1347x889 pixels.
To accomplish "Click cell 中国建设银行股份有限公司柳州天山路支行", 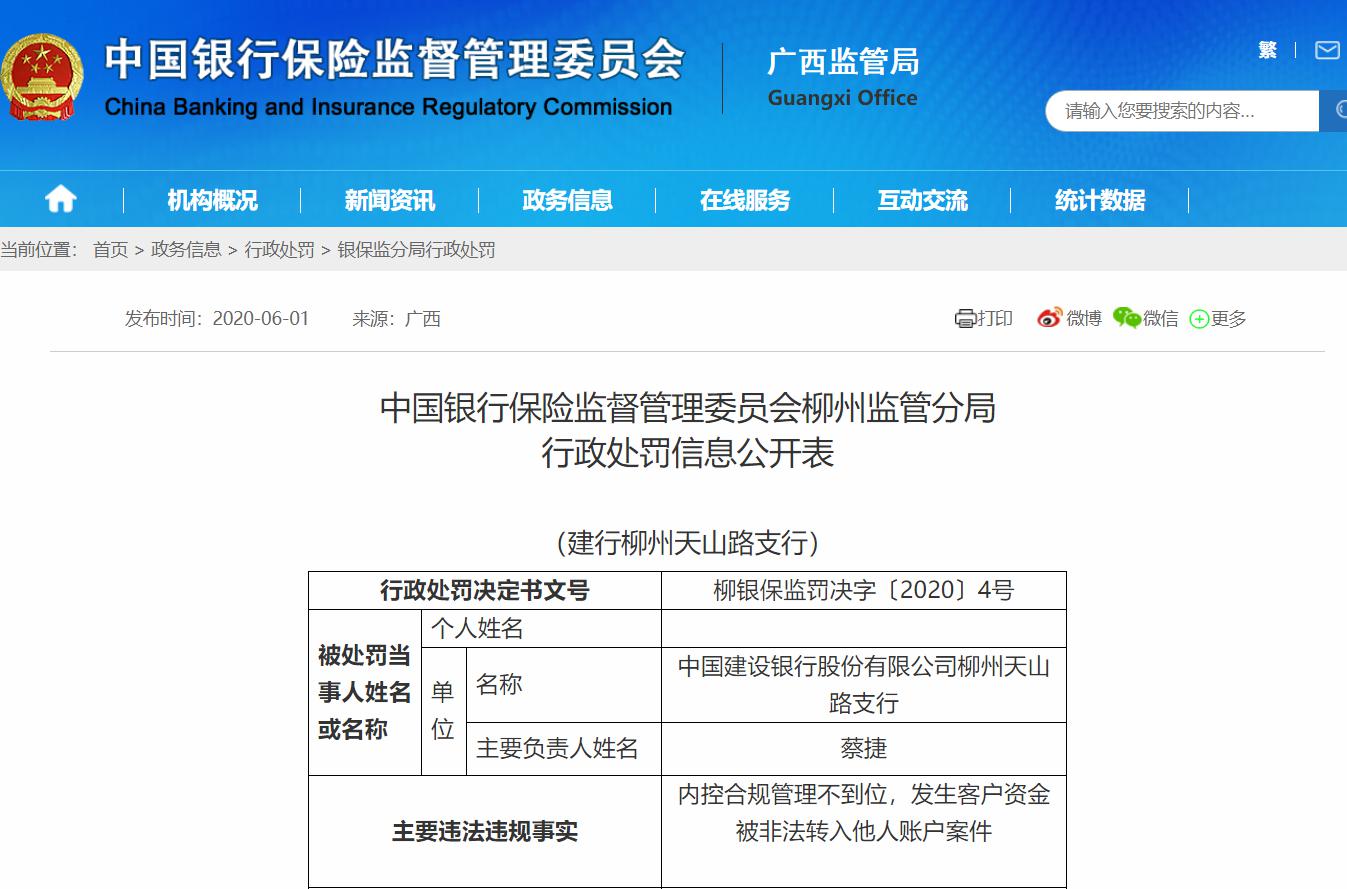I will 864,685.
